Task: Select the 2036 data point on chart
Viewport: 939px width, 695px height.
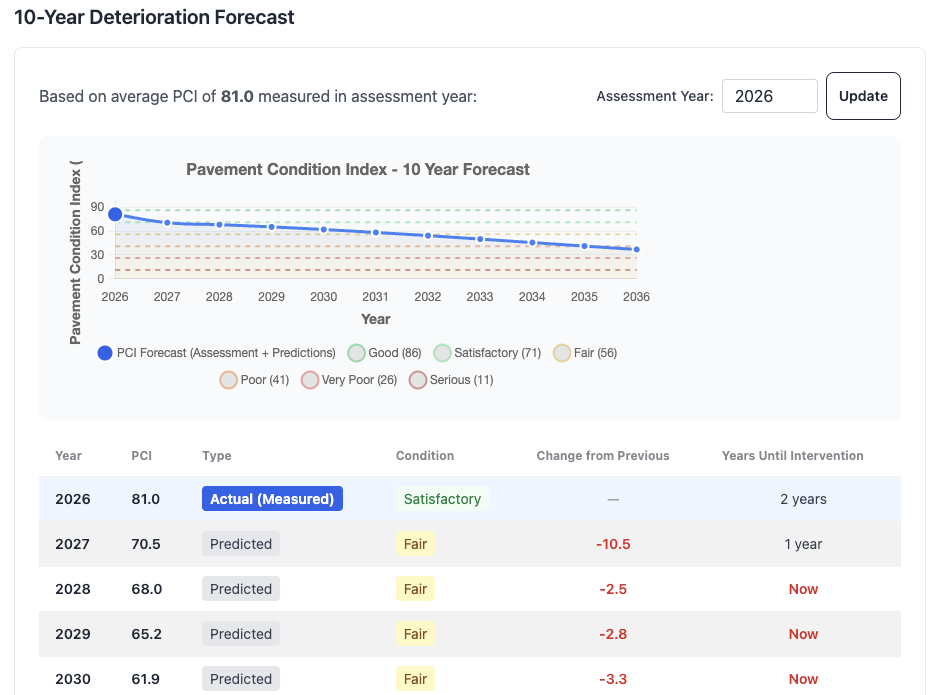Action: (637, 250)
